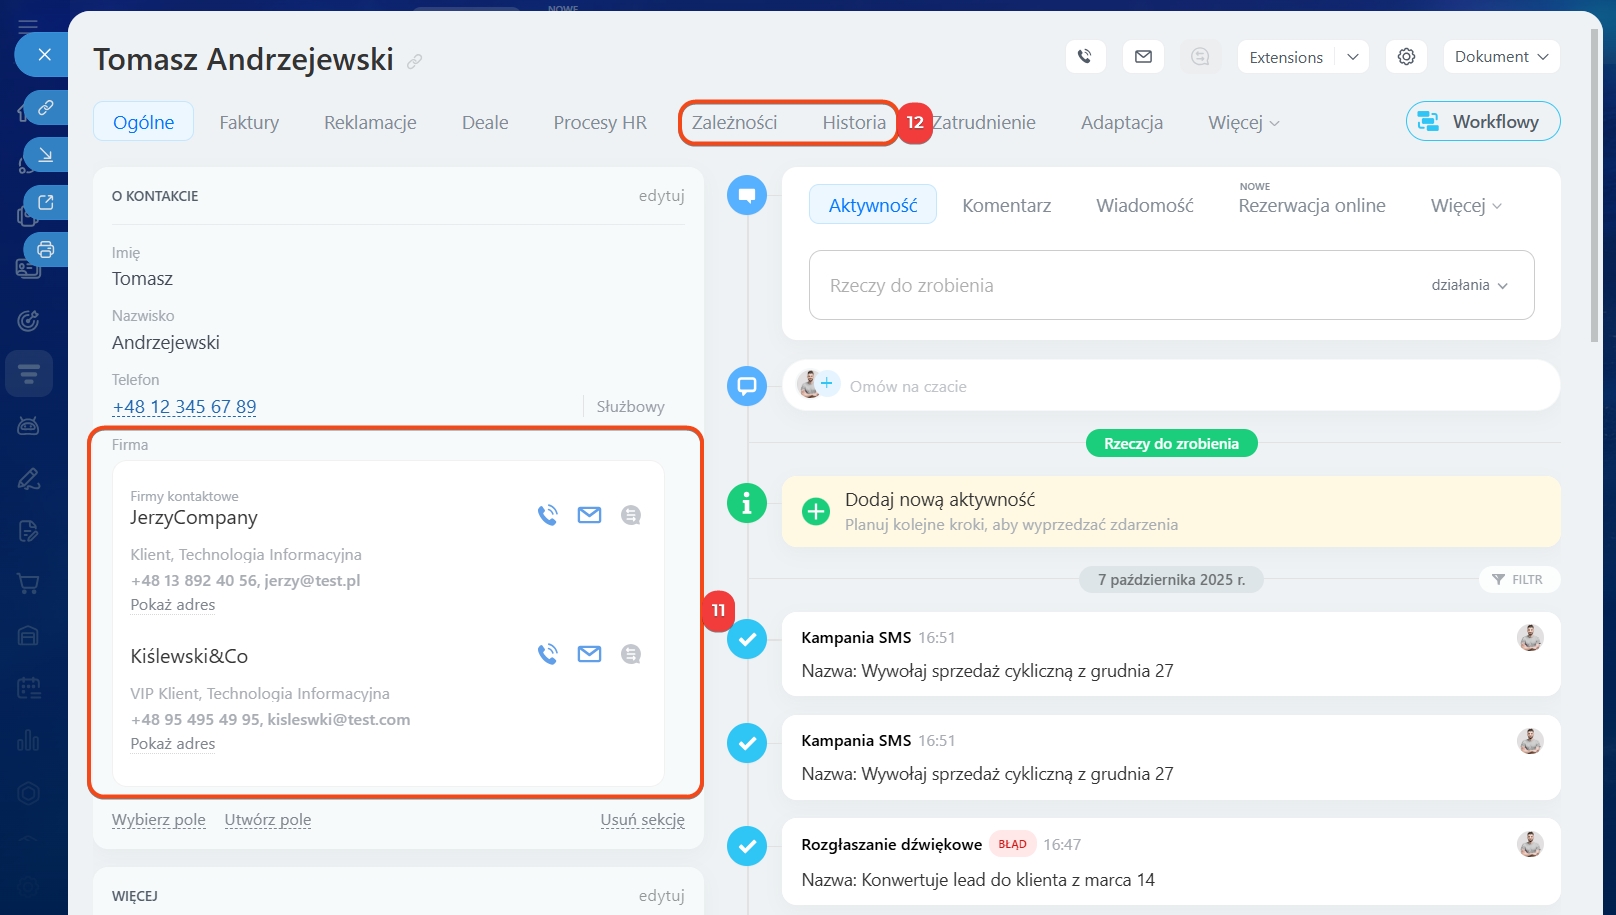The image size is (1616, 915).
Task: Click the phone call icon in header
Action: [1085, 57]
